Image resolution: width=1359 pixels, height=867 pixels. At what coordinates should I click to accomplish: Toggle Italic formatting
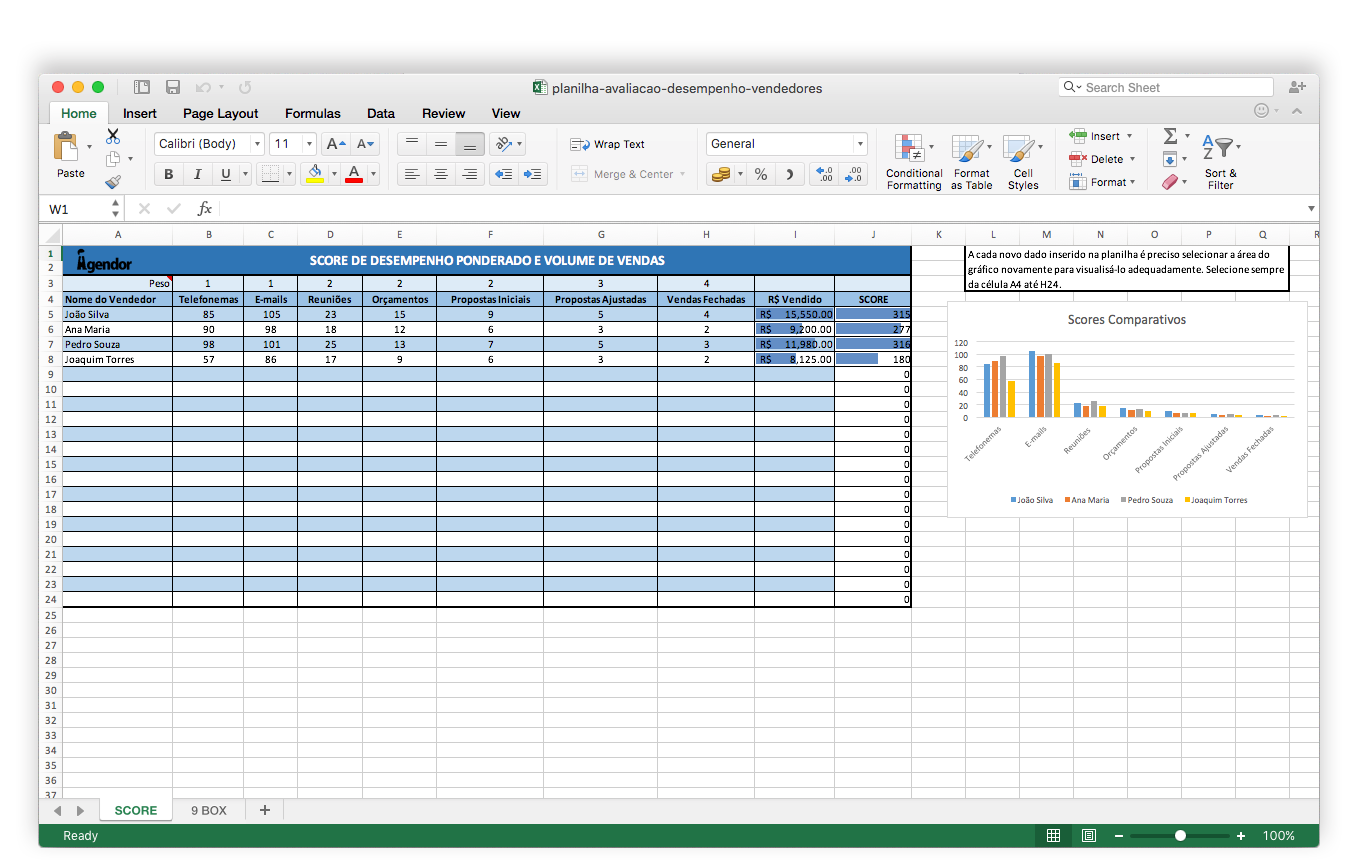197,174
